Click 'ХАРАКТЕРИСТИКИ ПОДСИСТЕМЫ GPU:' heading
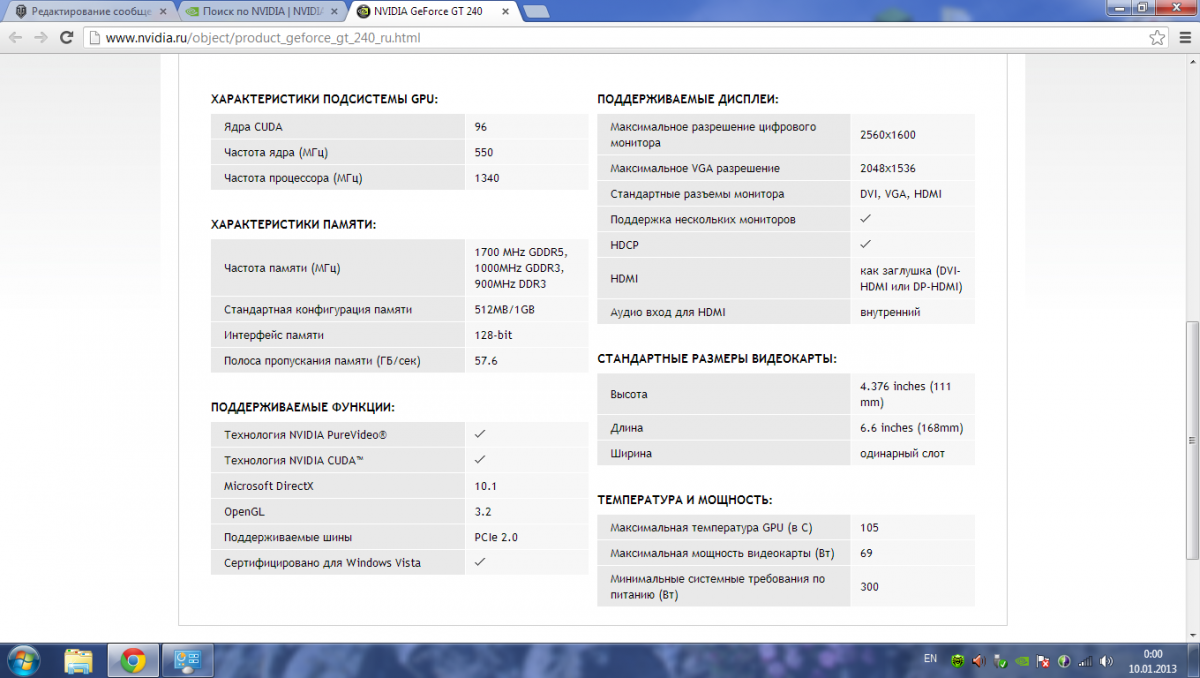 coord(324,99)
